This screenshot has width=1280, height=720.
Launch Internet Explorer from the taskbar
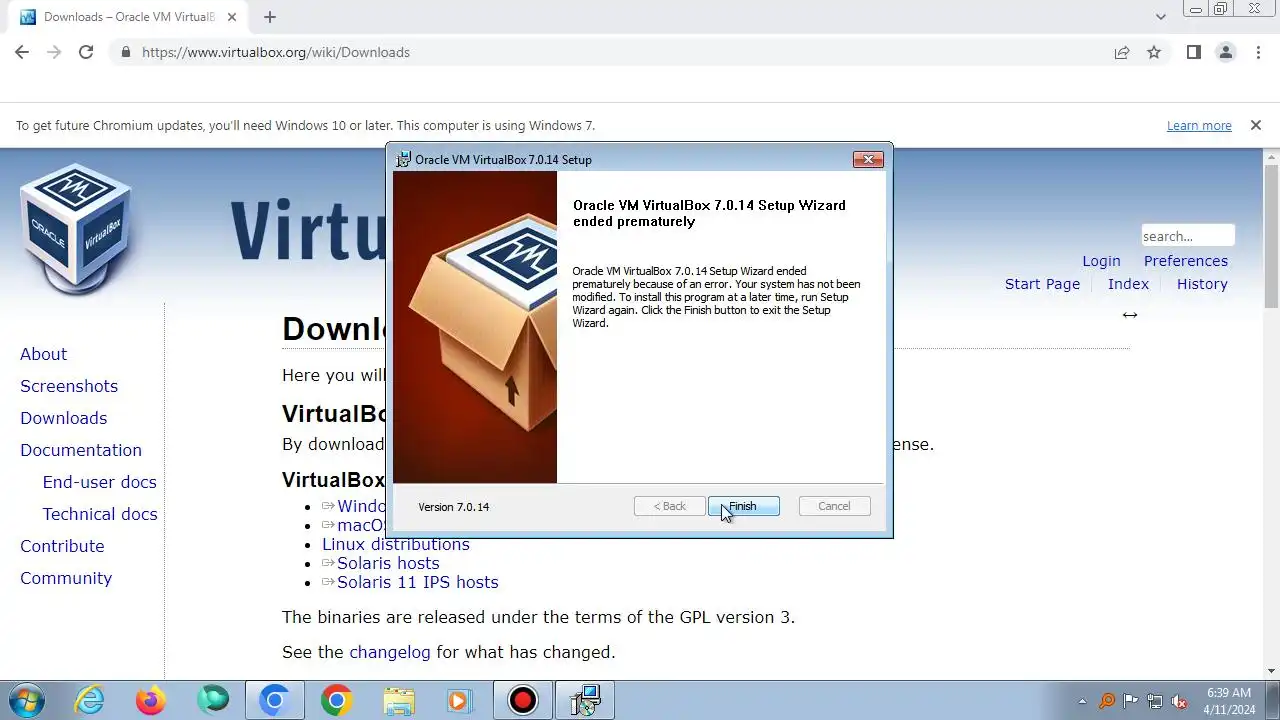coord(90,700)
